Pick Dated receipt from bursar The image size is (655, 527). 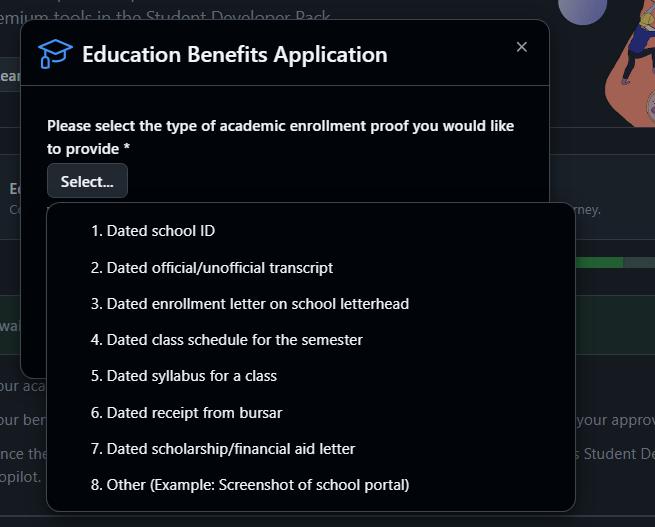click(311, 413)
